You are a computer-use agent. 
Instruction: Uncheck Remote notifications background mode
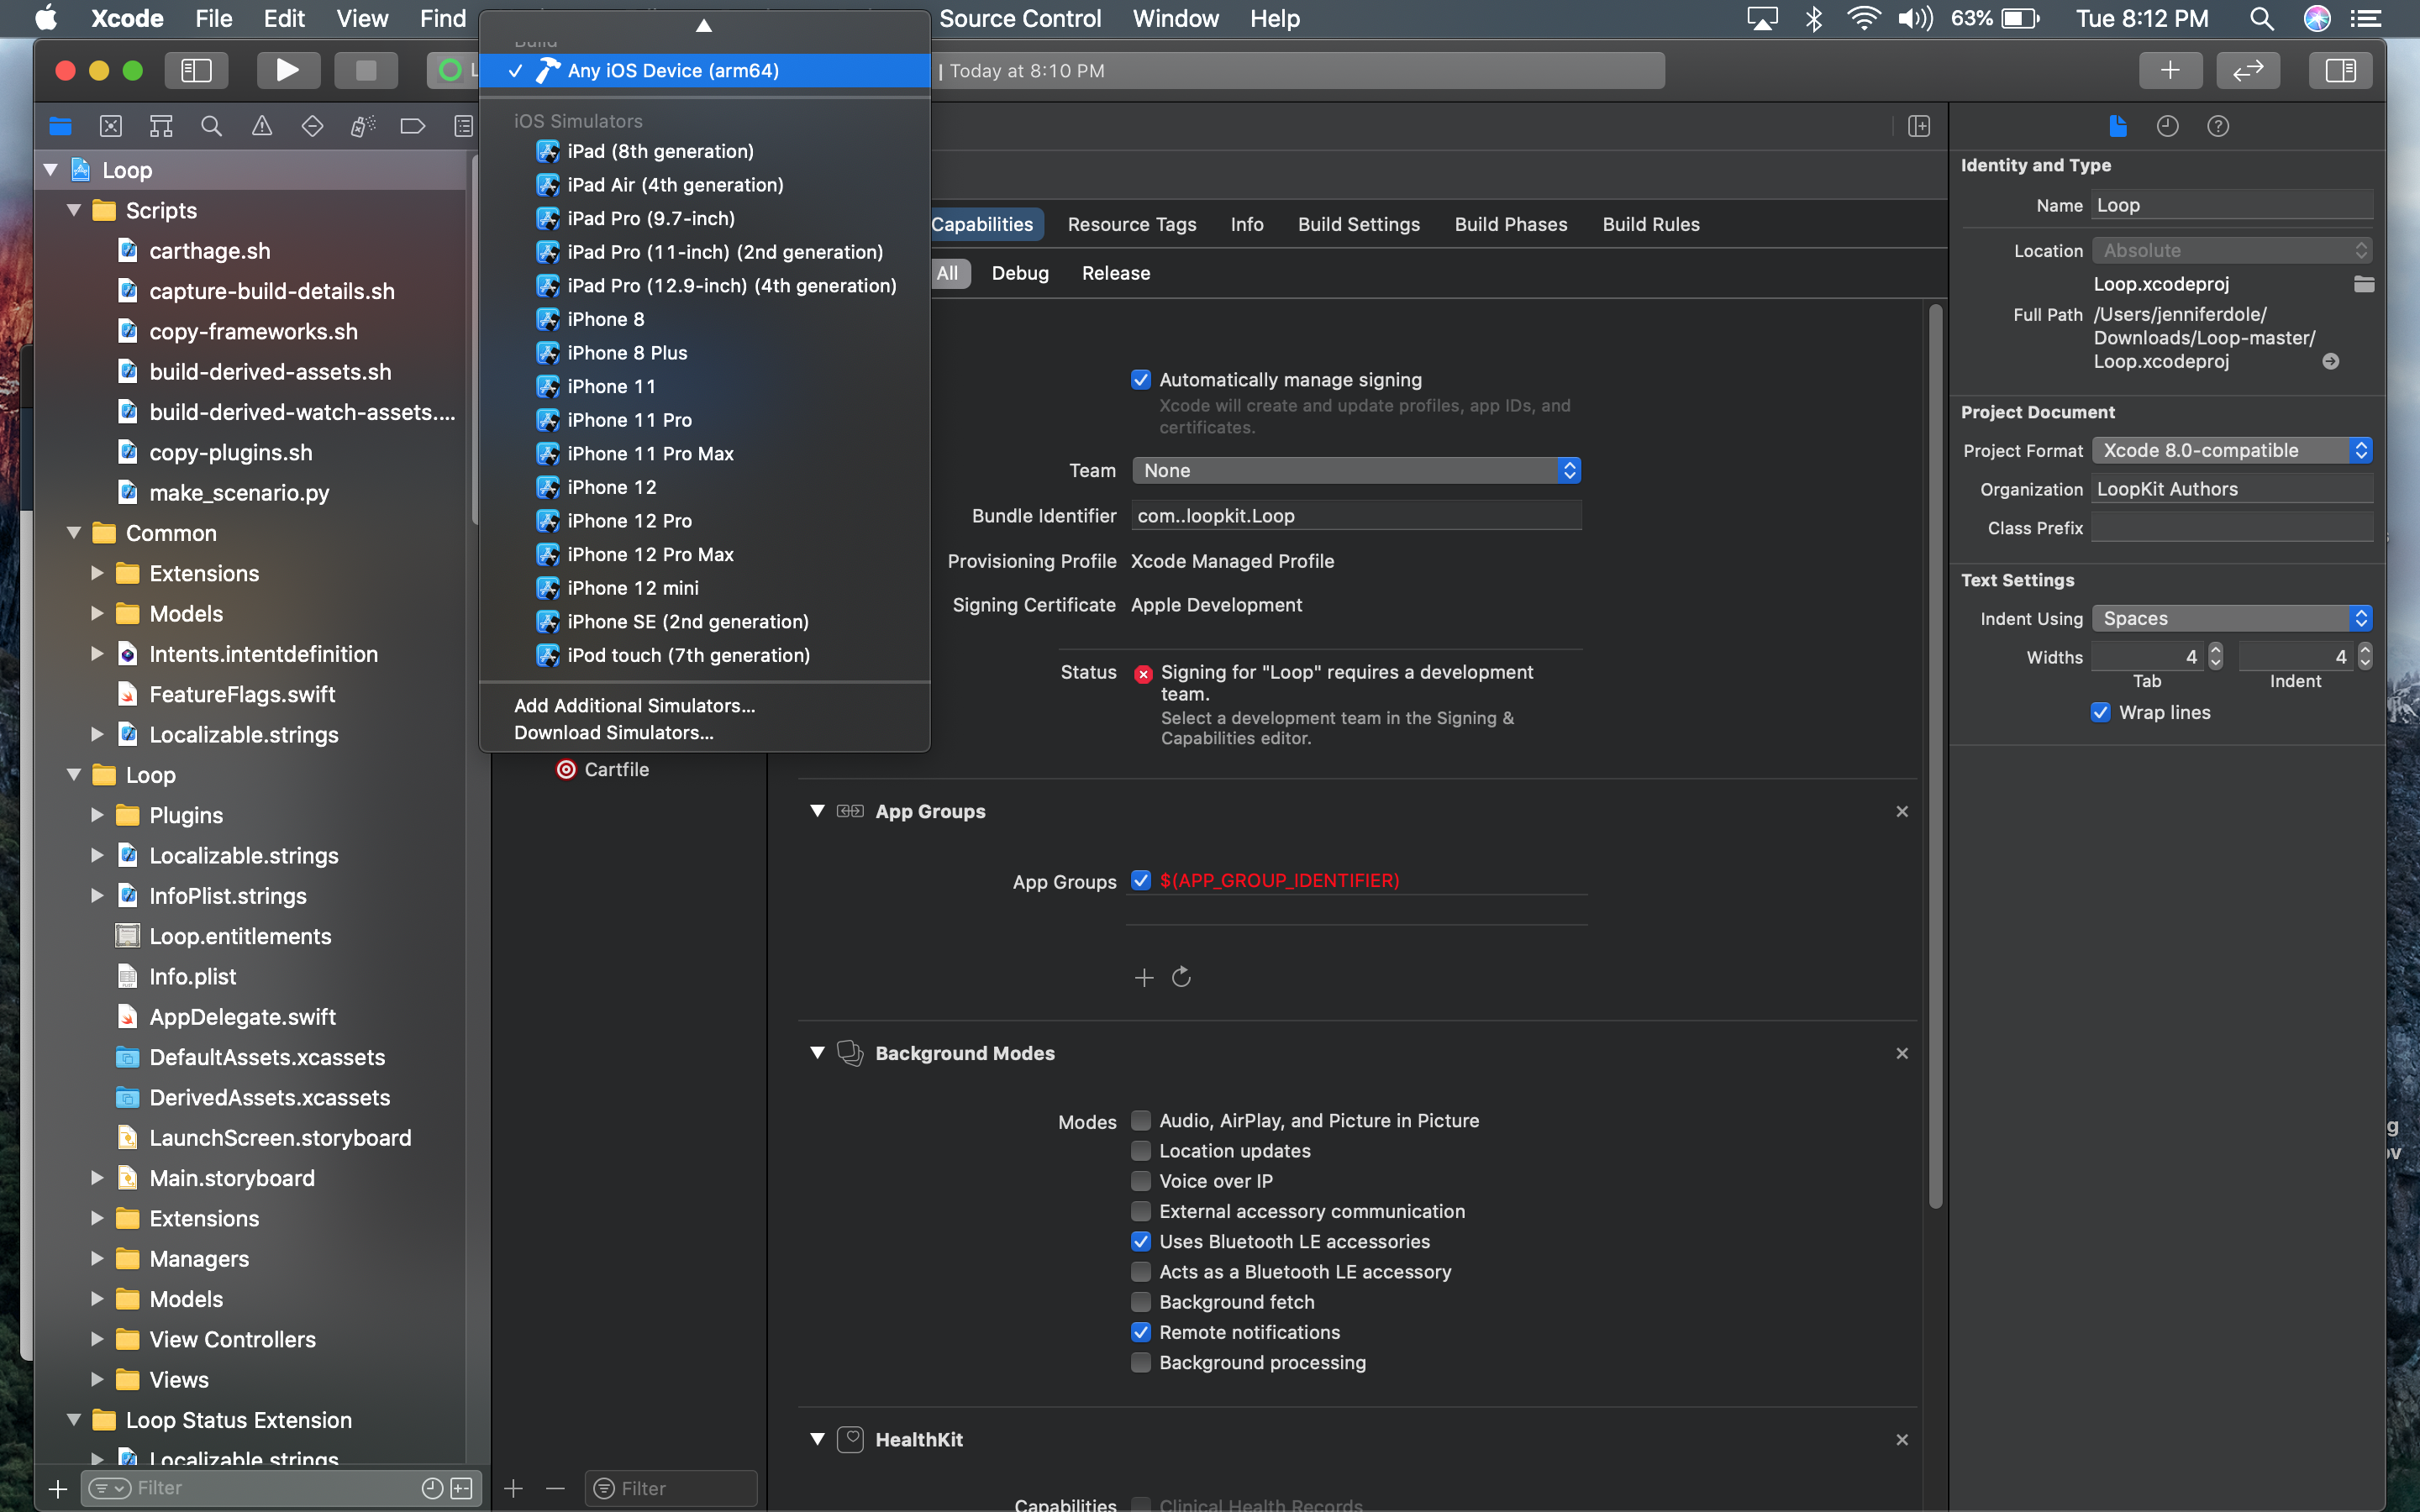(1141, 1332)
